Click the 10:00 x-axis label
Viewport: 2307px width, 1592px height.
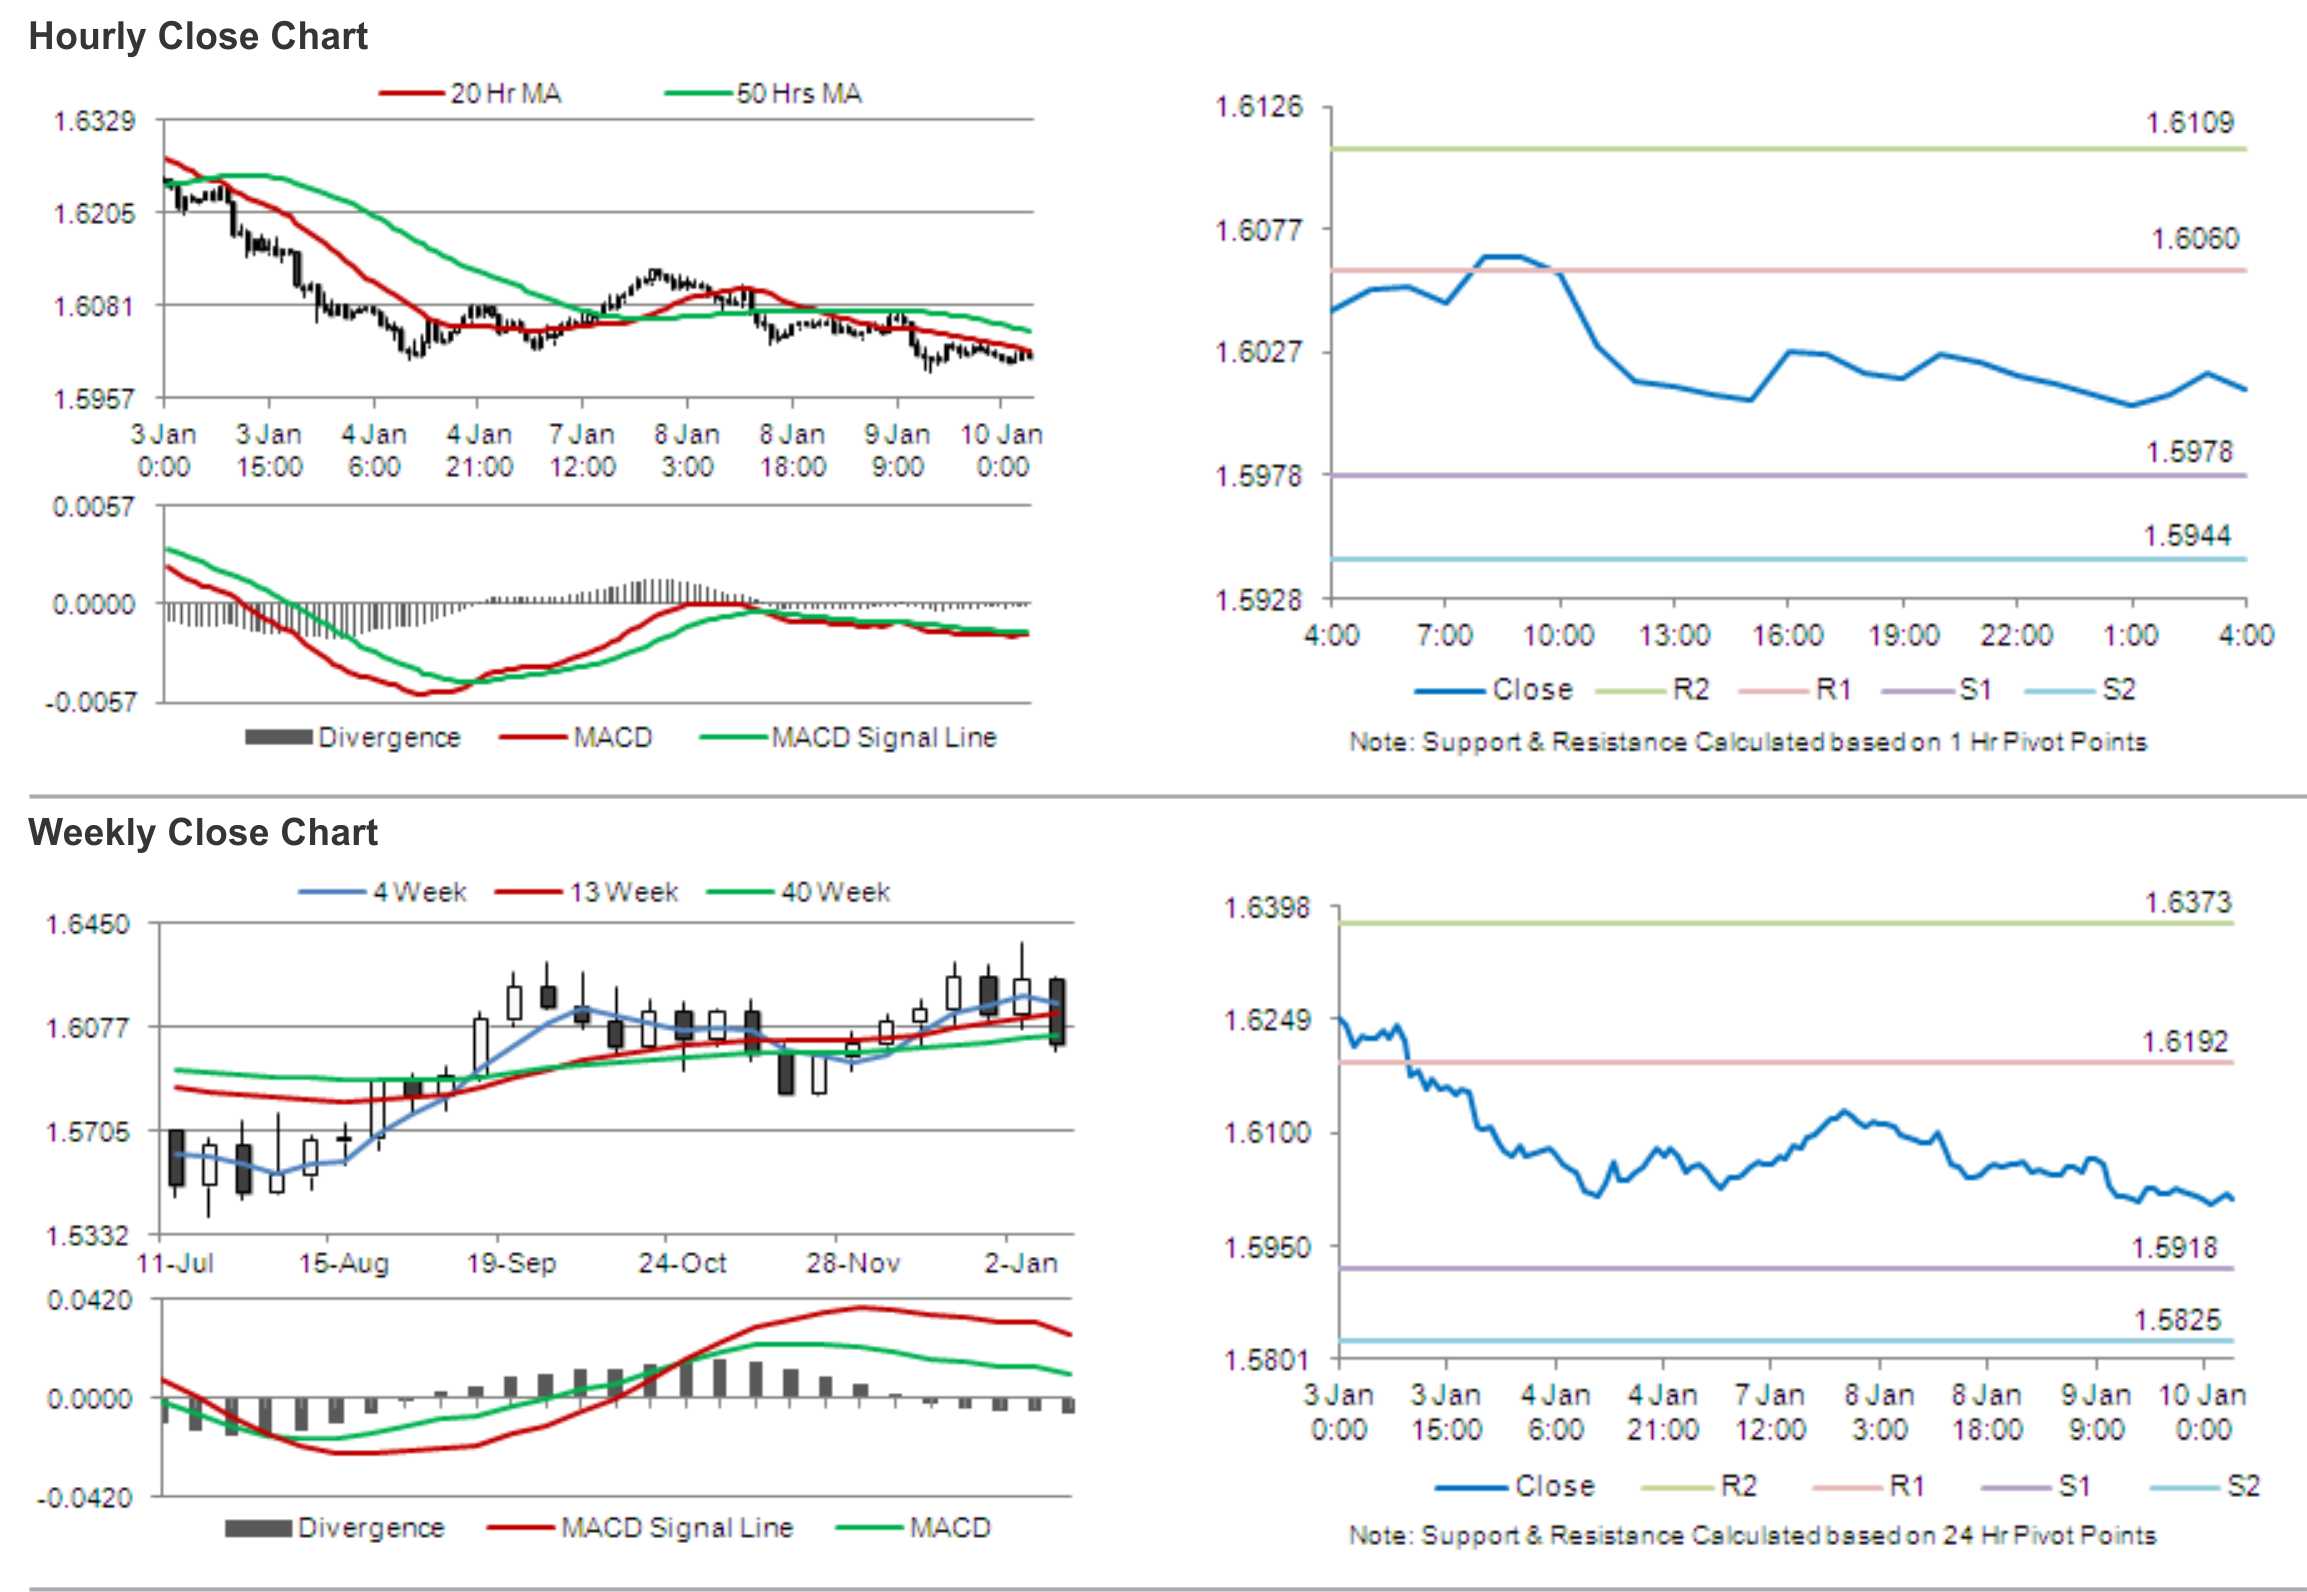coord(1558,635)
